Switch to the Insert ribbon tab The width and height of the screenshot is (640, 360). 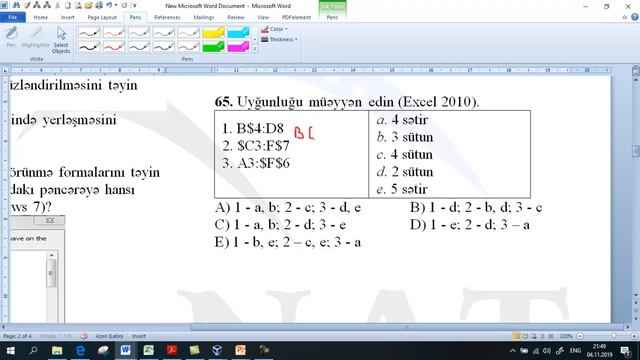click(x=67, y=18)
